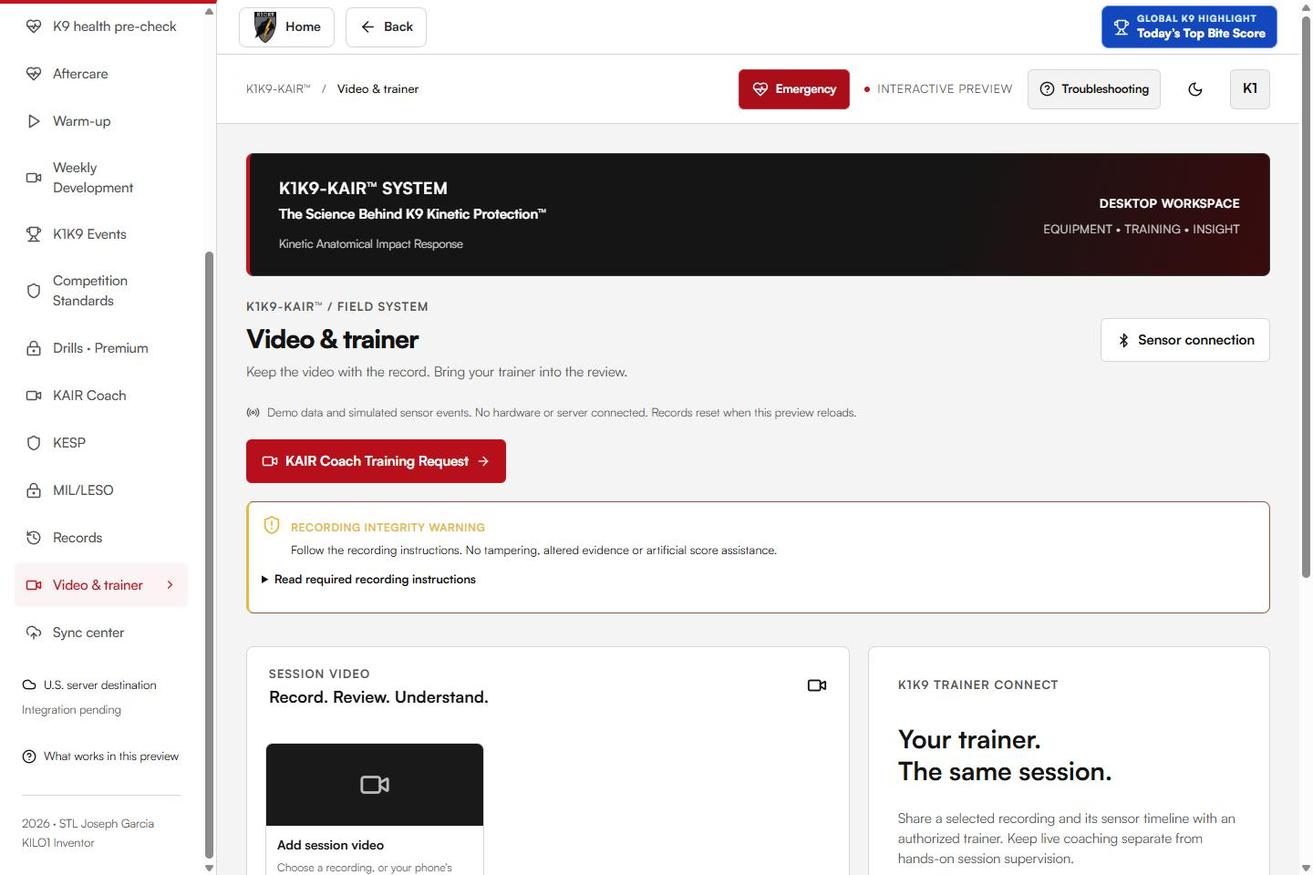Open Troubleshooting help
Viewport: 1313px width, 875px height.
click(x=1094, y=89)
